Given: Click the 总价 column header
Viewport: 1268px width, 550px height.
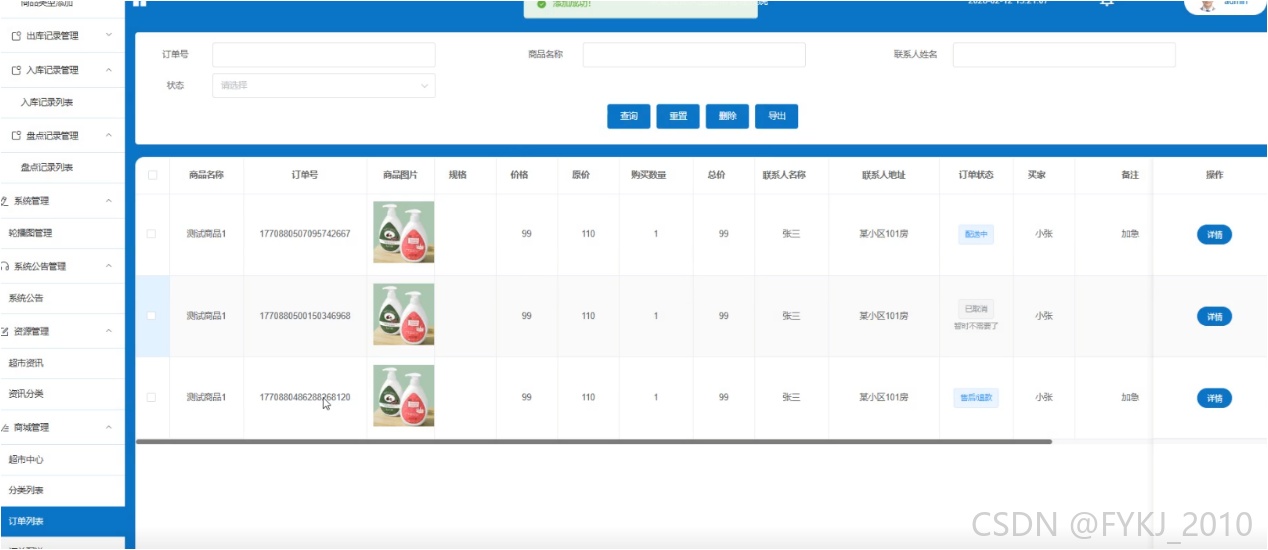Looking at the screenshot, I should click(x=716, y=175).
